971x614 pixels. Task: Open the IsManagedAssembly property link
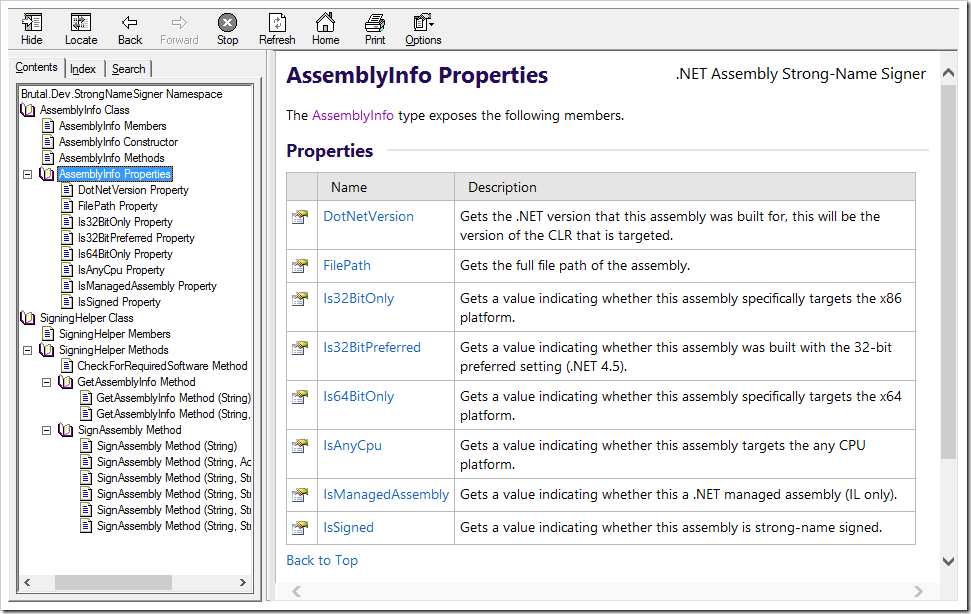pyautogui.click(x=386, y=495)
